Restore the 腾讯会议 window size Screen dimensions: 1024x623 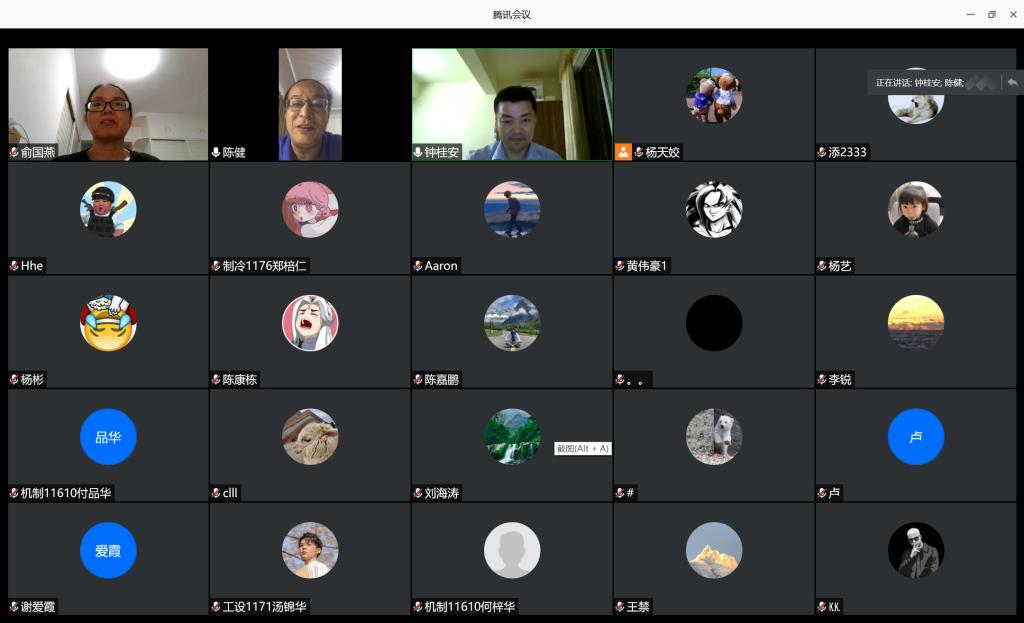991,14
